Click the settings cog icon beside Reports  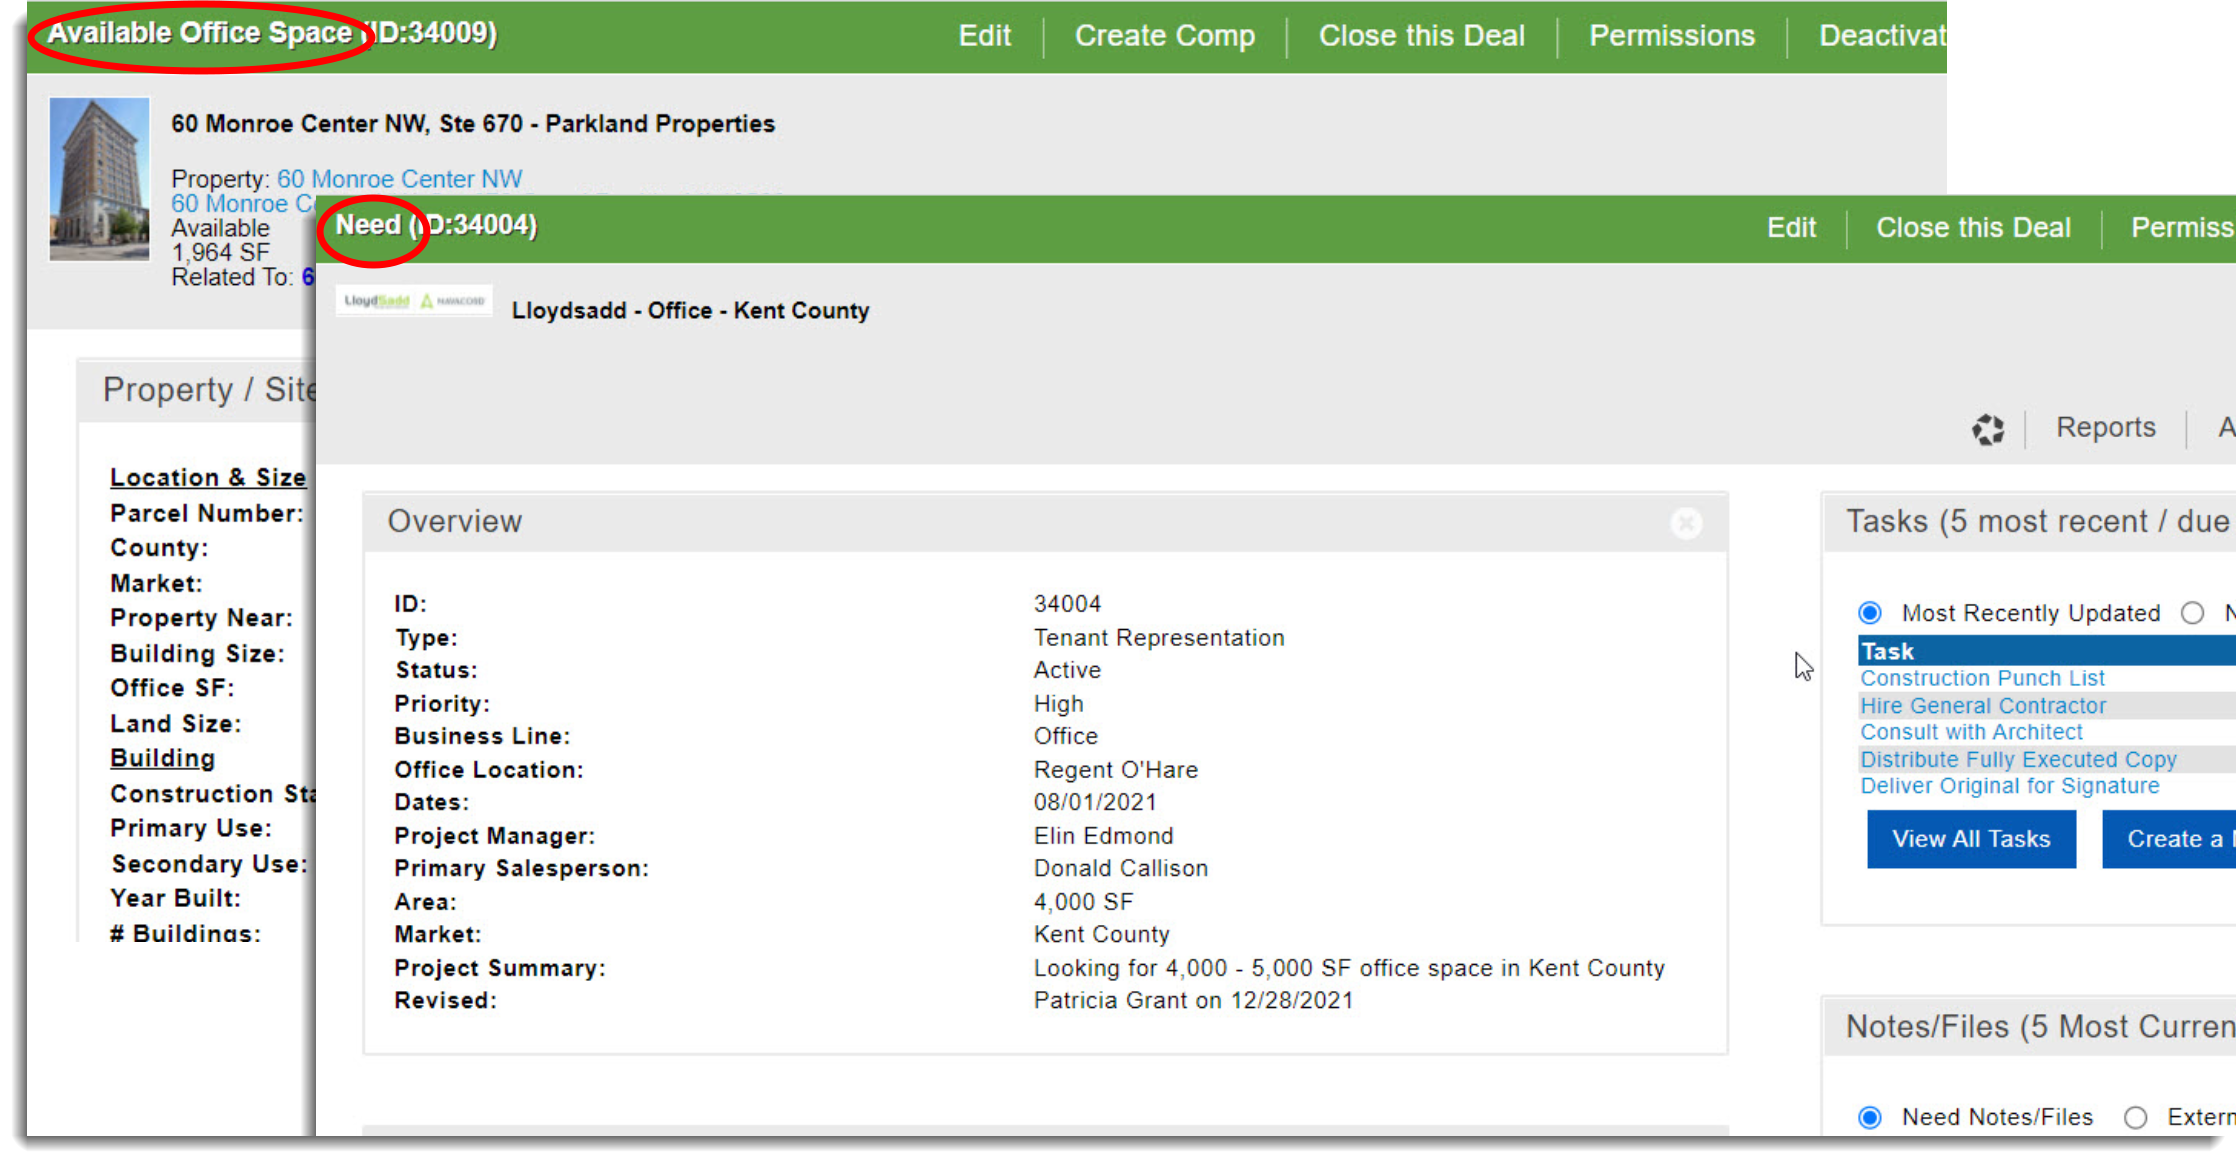click(1987, 429)
